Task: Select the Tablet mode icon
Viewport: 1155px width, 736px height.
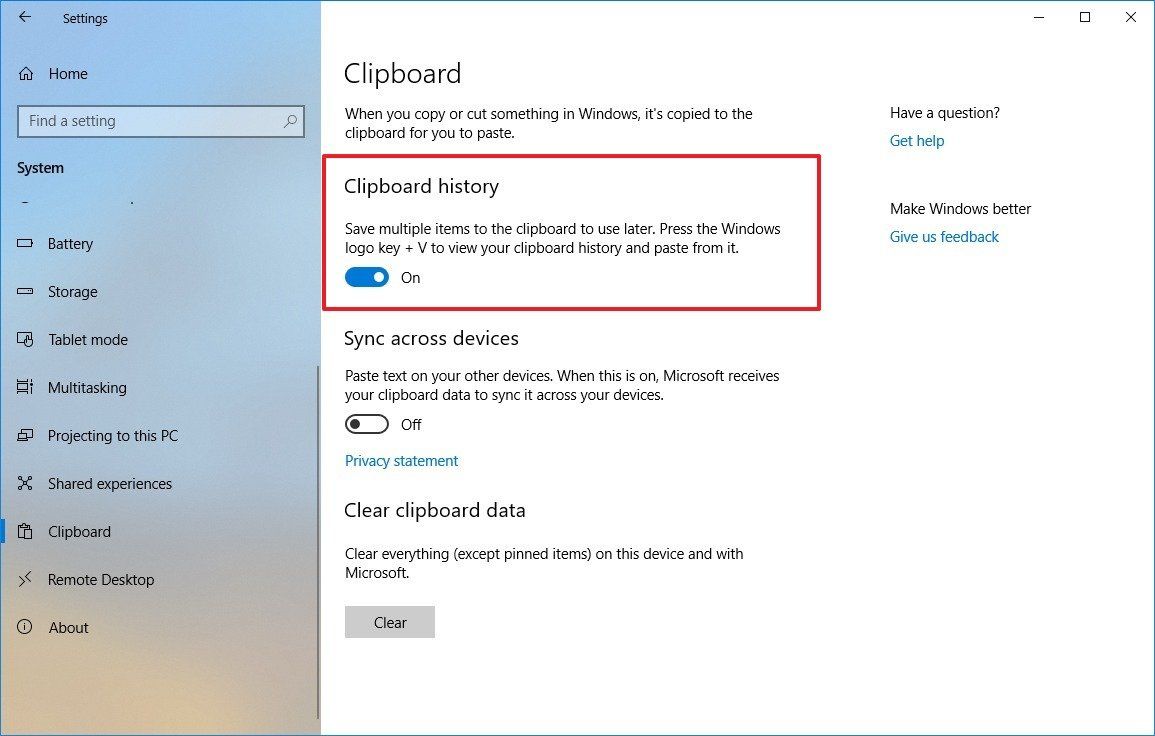Action: click(25, 339)
